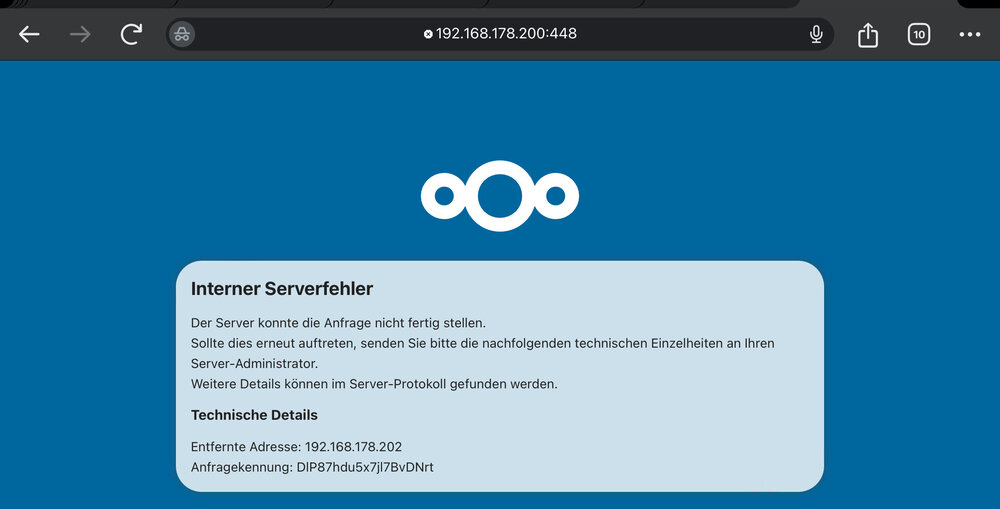
Task: Click the Entfernte Adresse label
Action: [x=246, y=446]
